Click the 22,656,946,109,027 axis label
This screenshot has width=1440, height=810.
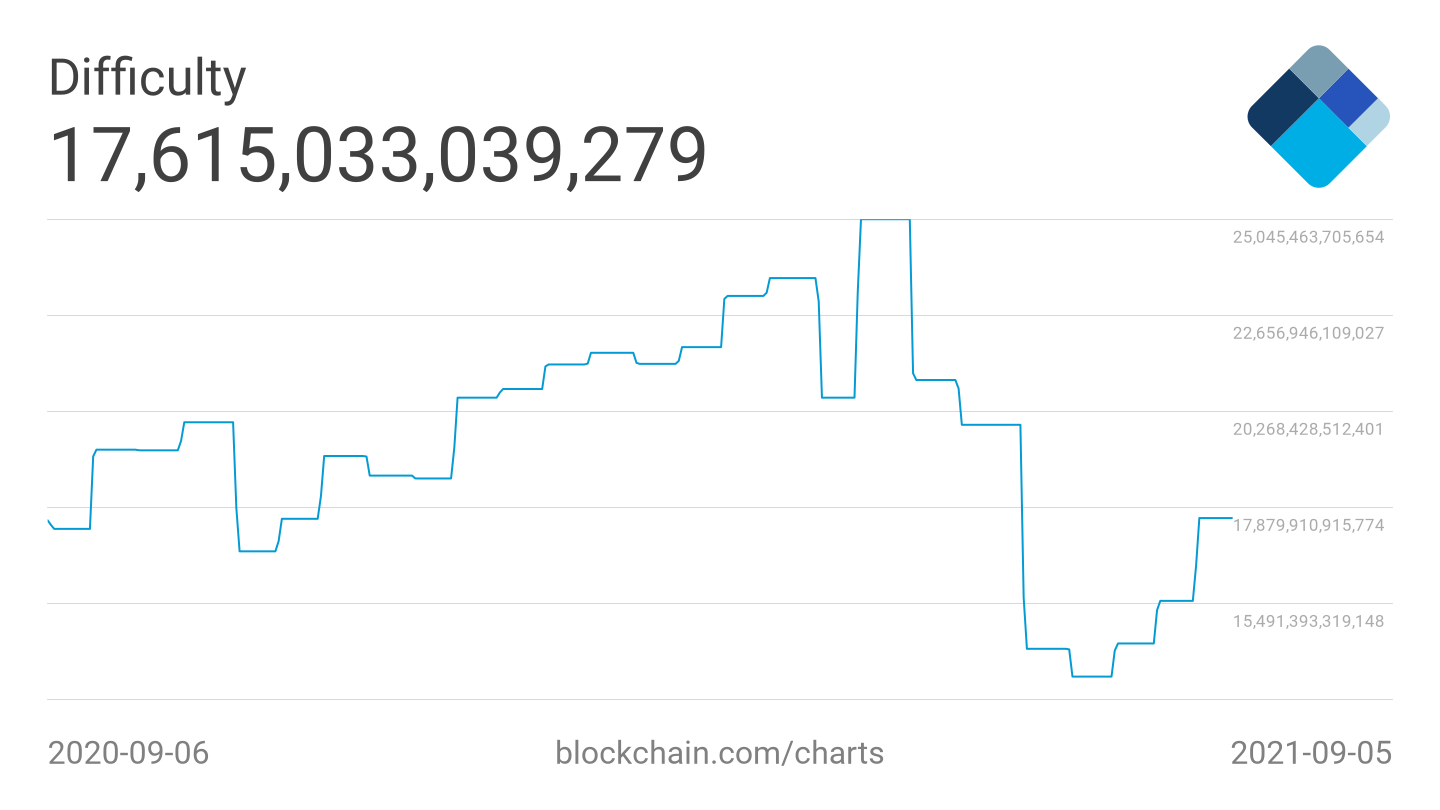pyautogui.click(x=1308, y=333)
